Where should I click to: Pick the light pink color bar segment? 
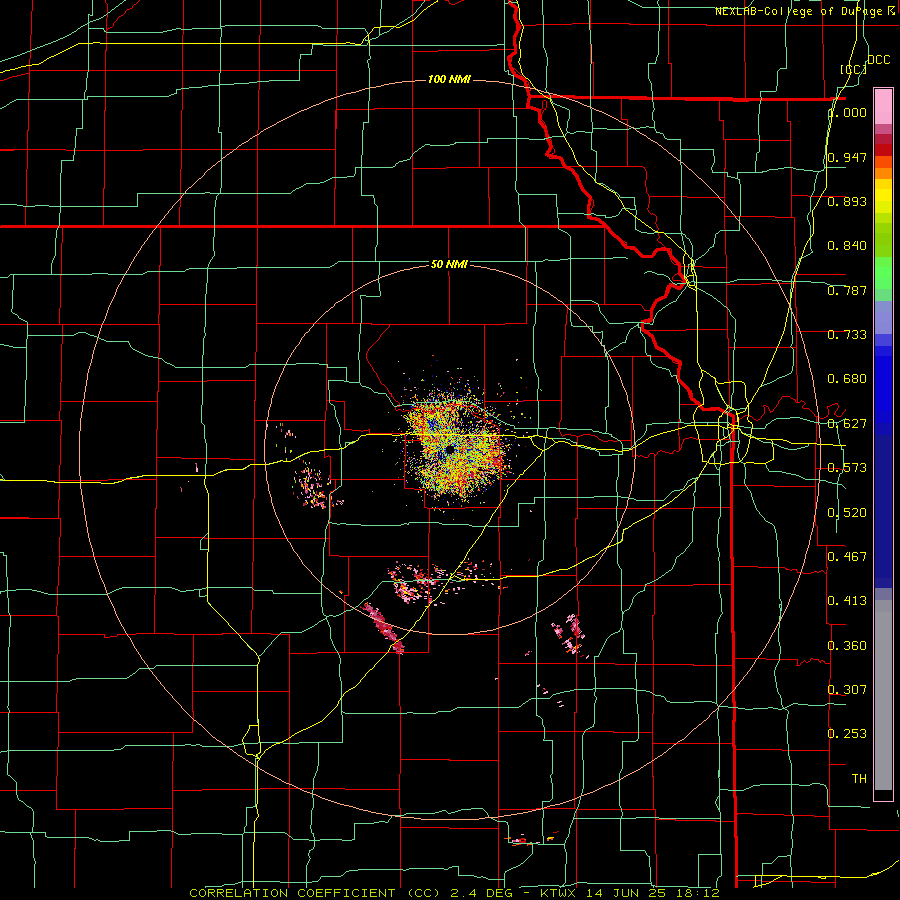point(883,106)
